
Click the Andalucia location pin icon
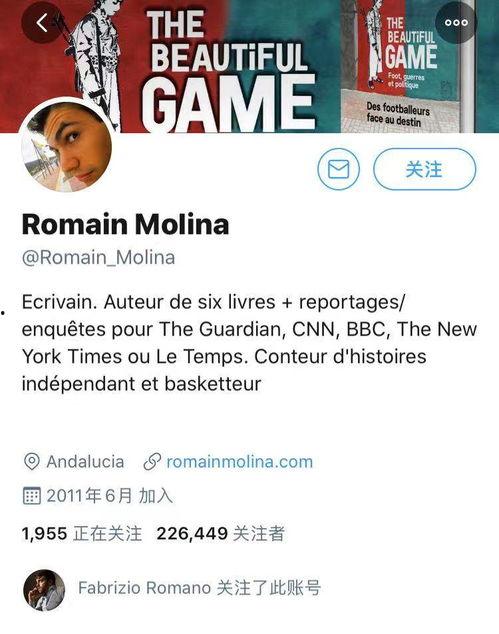tap(32, 461)
